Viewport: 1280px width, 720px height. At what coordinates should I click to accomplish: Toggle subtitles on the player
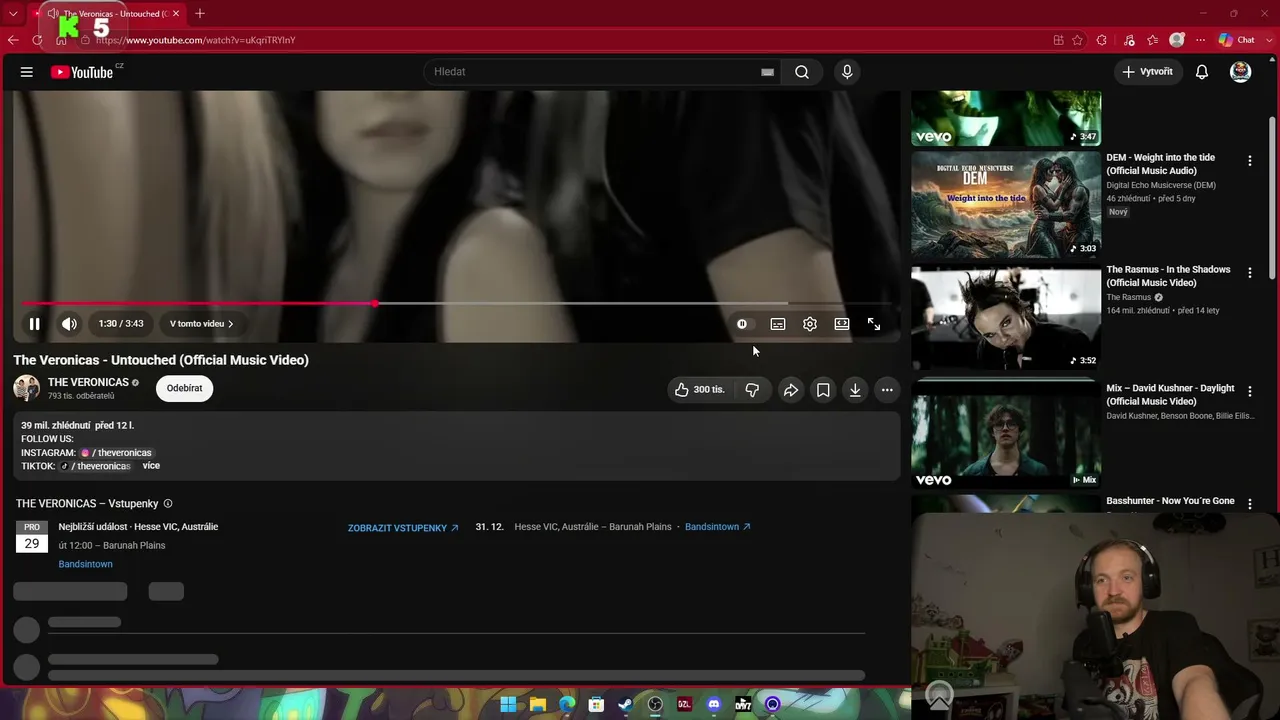click(x=778, y=324)
